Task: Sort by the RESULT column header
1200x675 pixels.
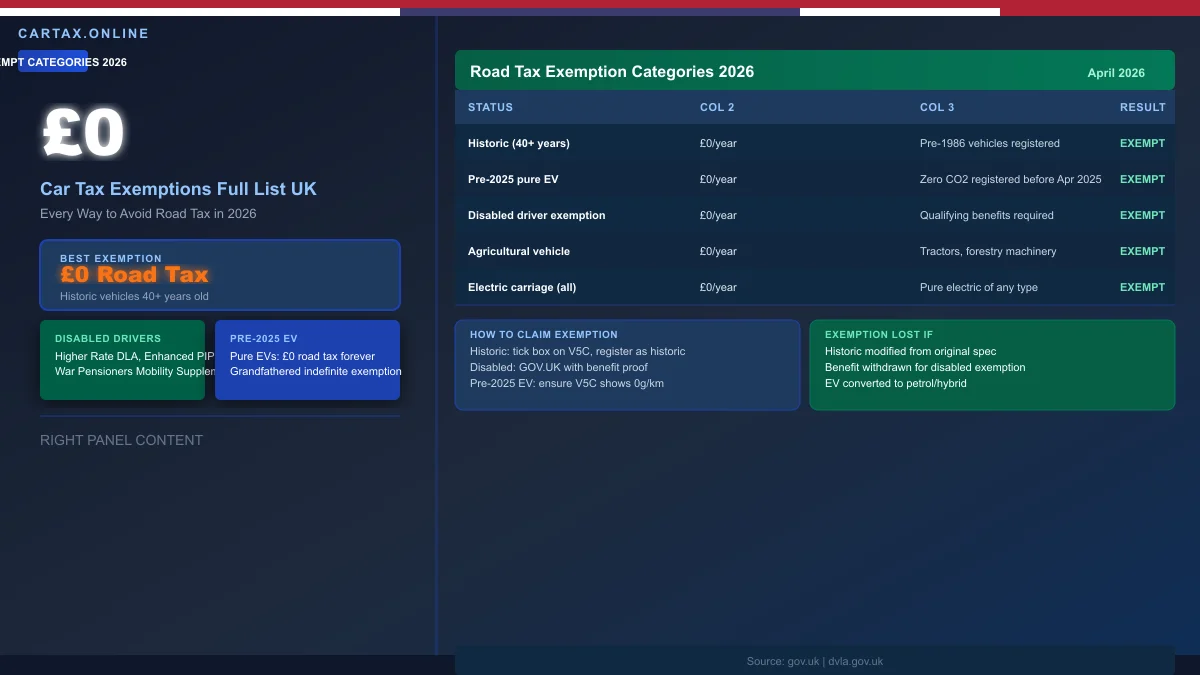Action: pos(1142,107)
